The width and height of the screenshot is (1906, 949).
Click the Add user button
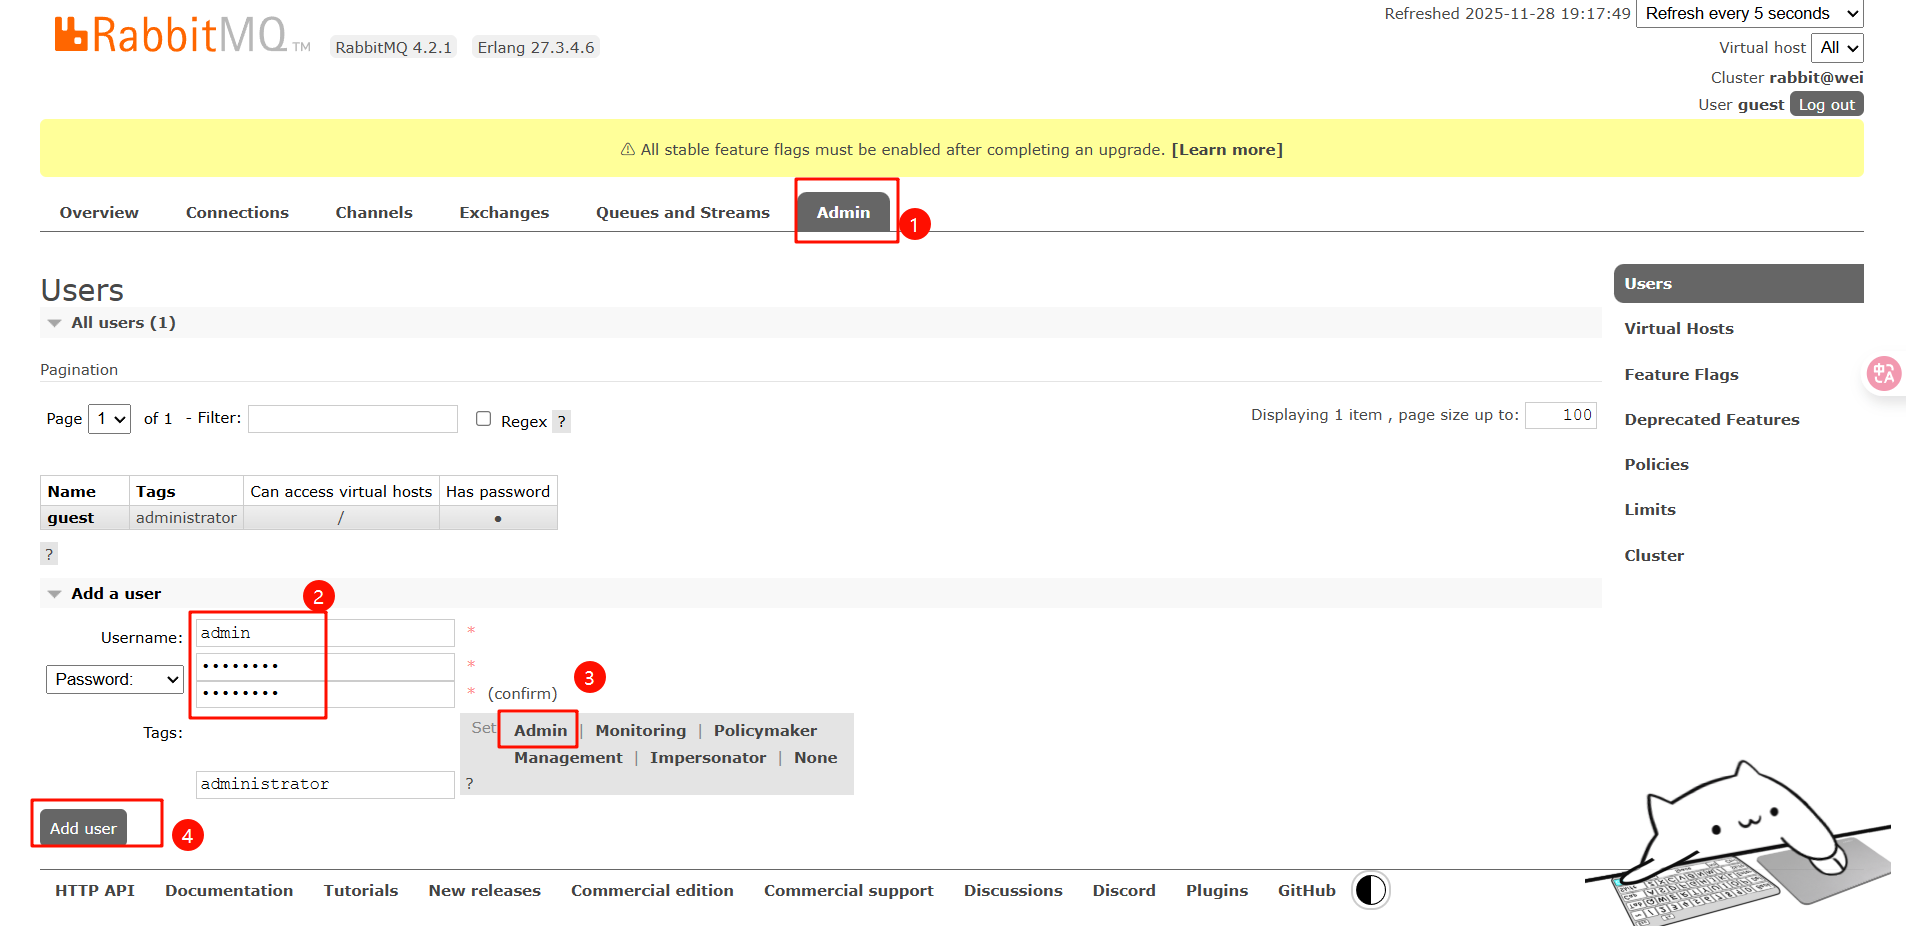pos(83,828)
